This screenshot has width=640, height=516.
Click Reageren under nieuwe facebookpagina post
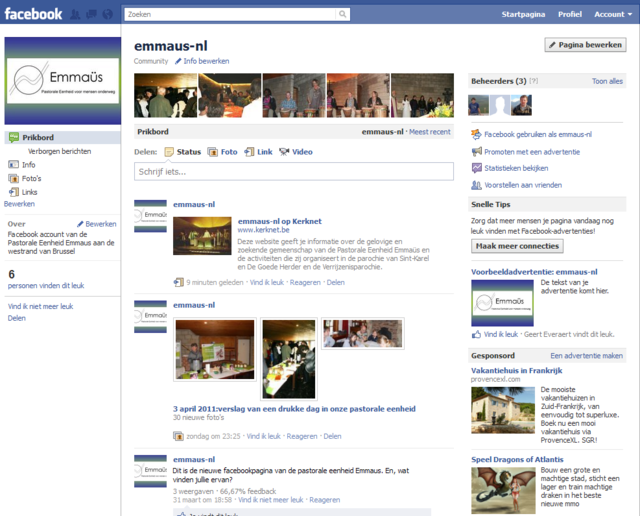tap(324, 500)
